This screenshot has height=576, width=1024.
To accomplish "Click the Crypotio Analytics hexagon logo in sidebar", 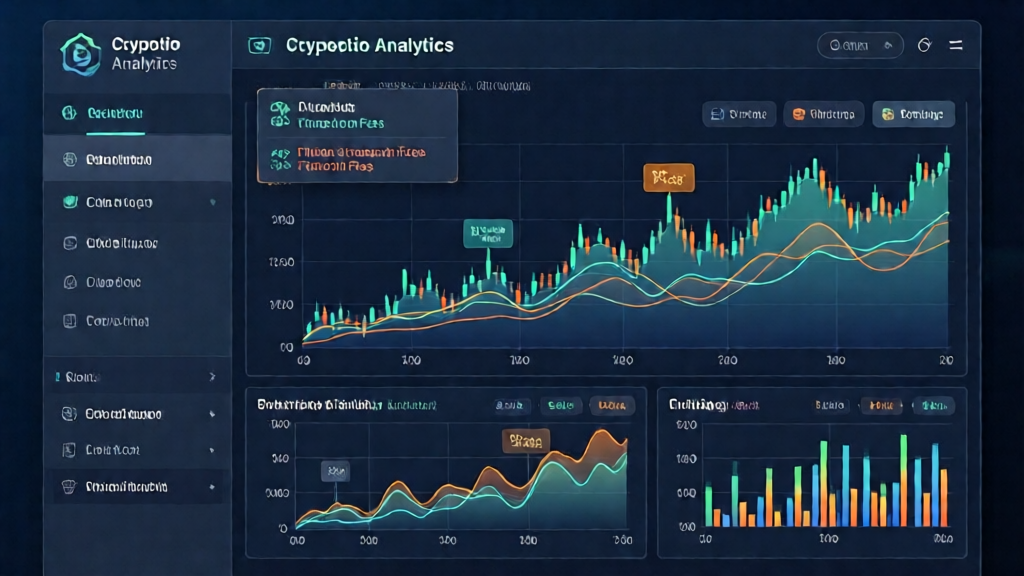I will (81, 55).
